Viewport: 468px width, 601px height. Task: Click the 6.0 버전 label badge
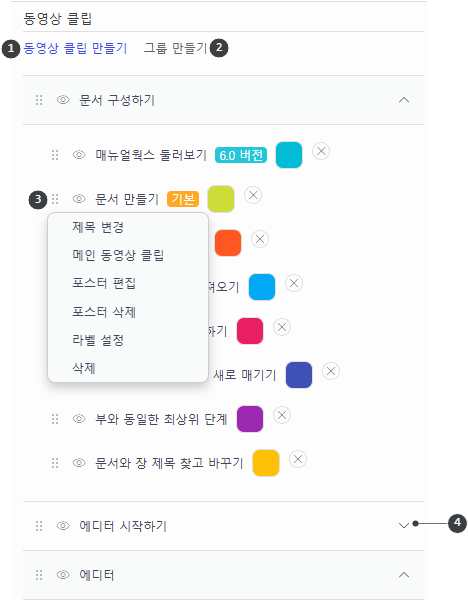[241, 155]
